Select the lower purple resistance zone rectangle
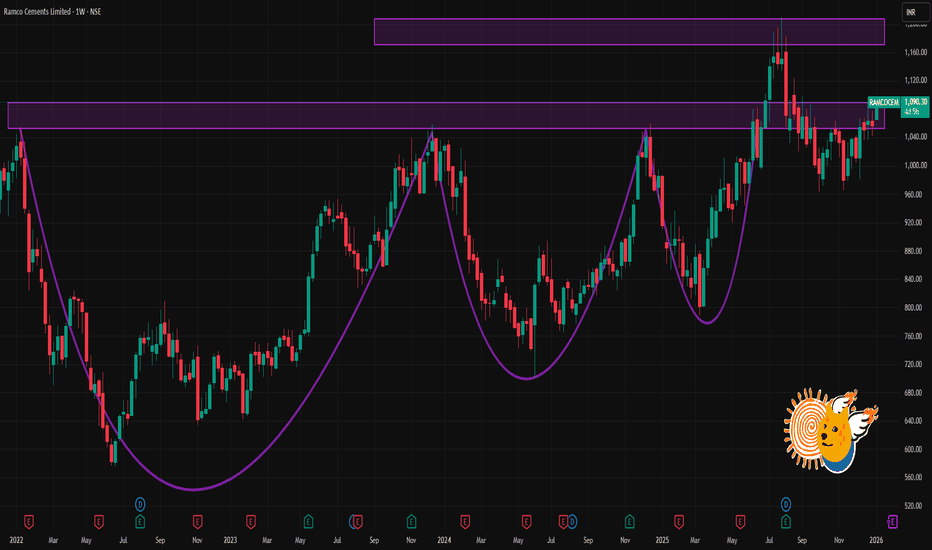 tap(446, 115)
